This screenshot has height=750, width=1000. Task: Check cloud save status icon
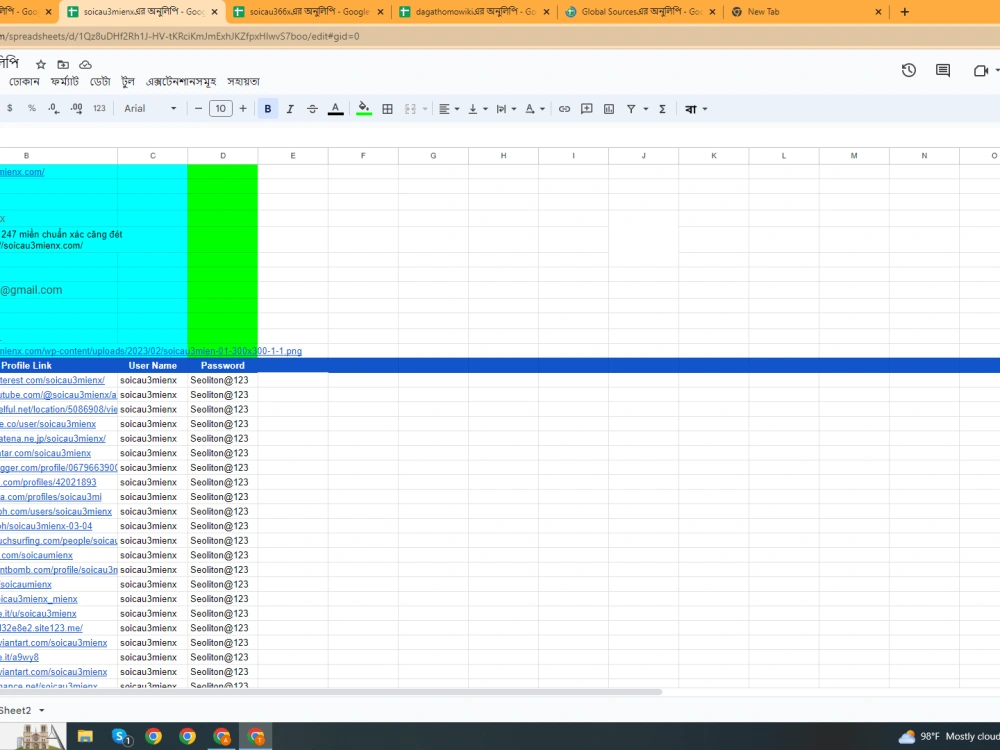coord(85,64)
